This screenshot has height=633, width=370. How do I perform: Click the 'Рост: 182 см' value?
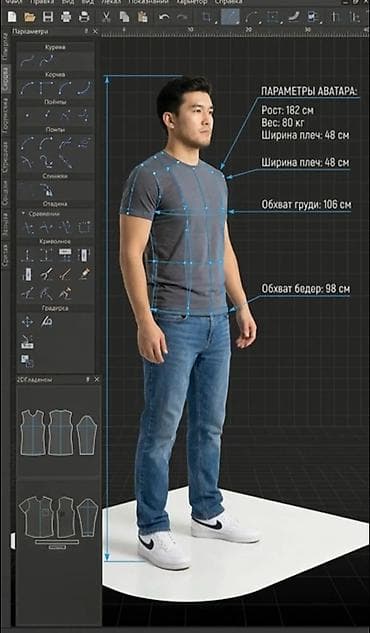point(287,110)
